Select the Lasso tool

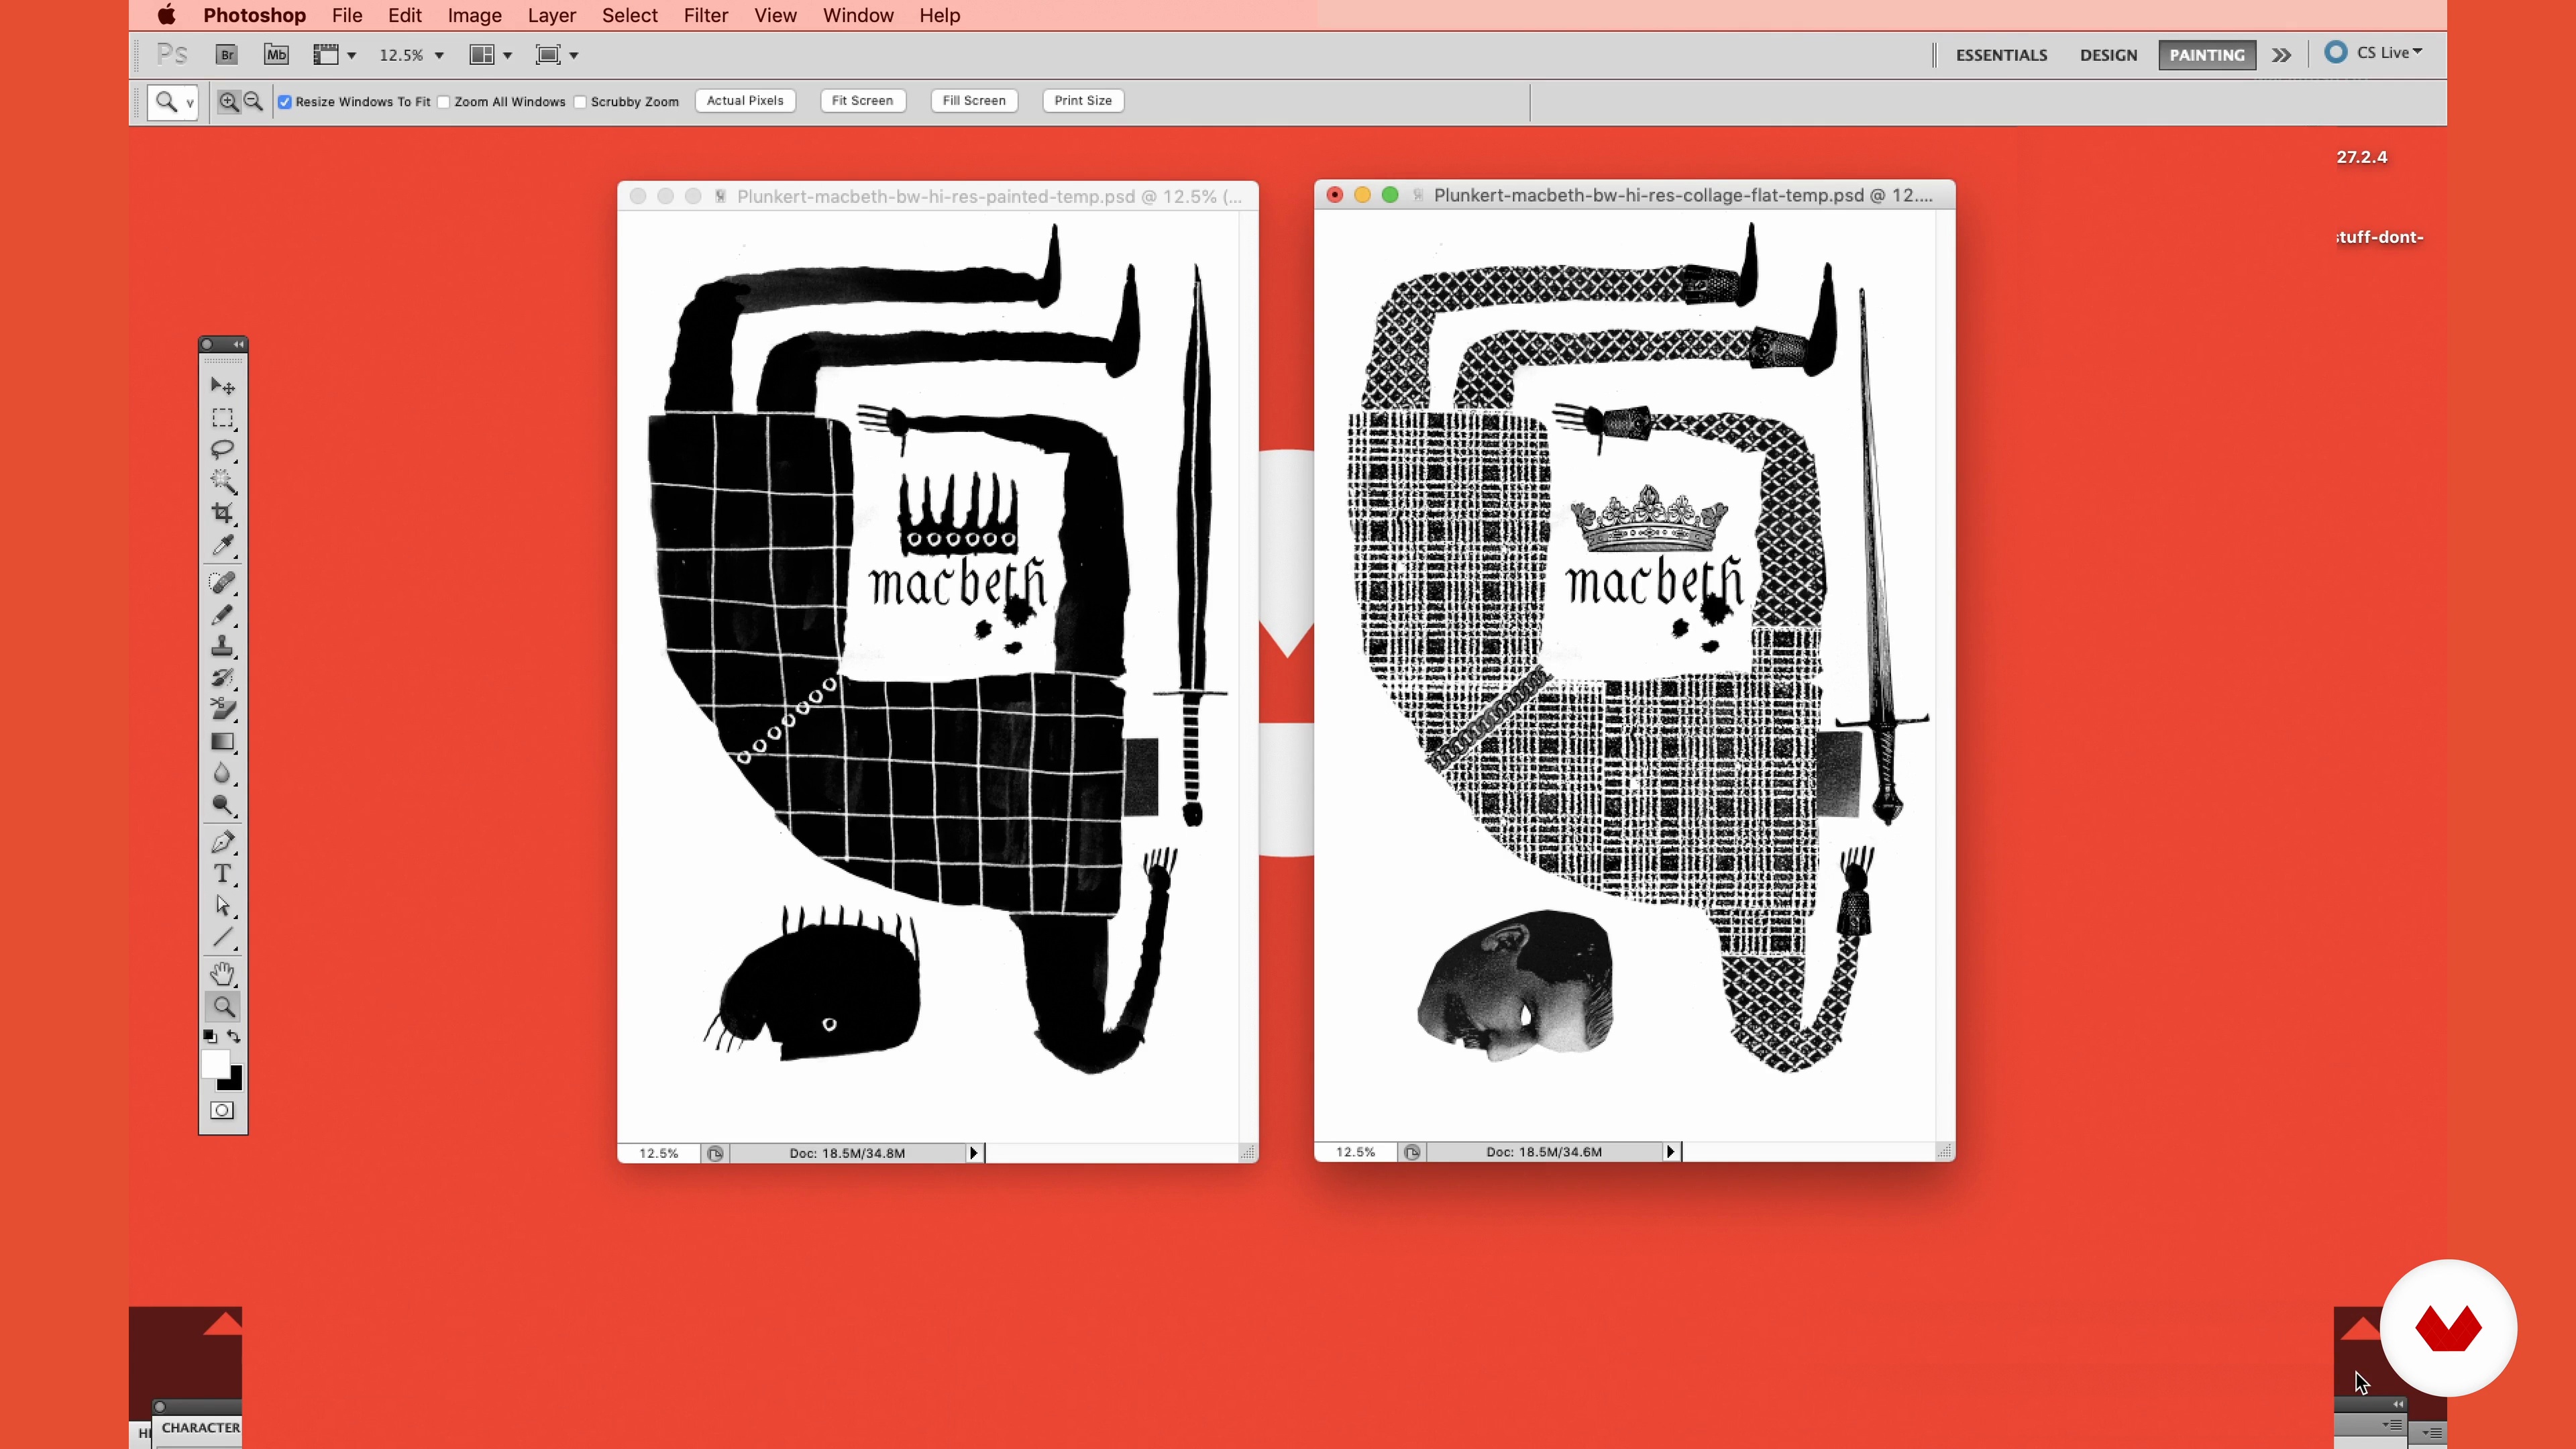click(x=222, y=450)
